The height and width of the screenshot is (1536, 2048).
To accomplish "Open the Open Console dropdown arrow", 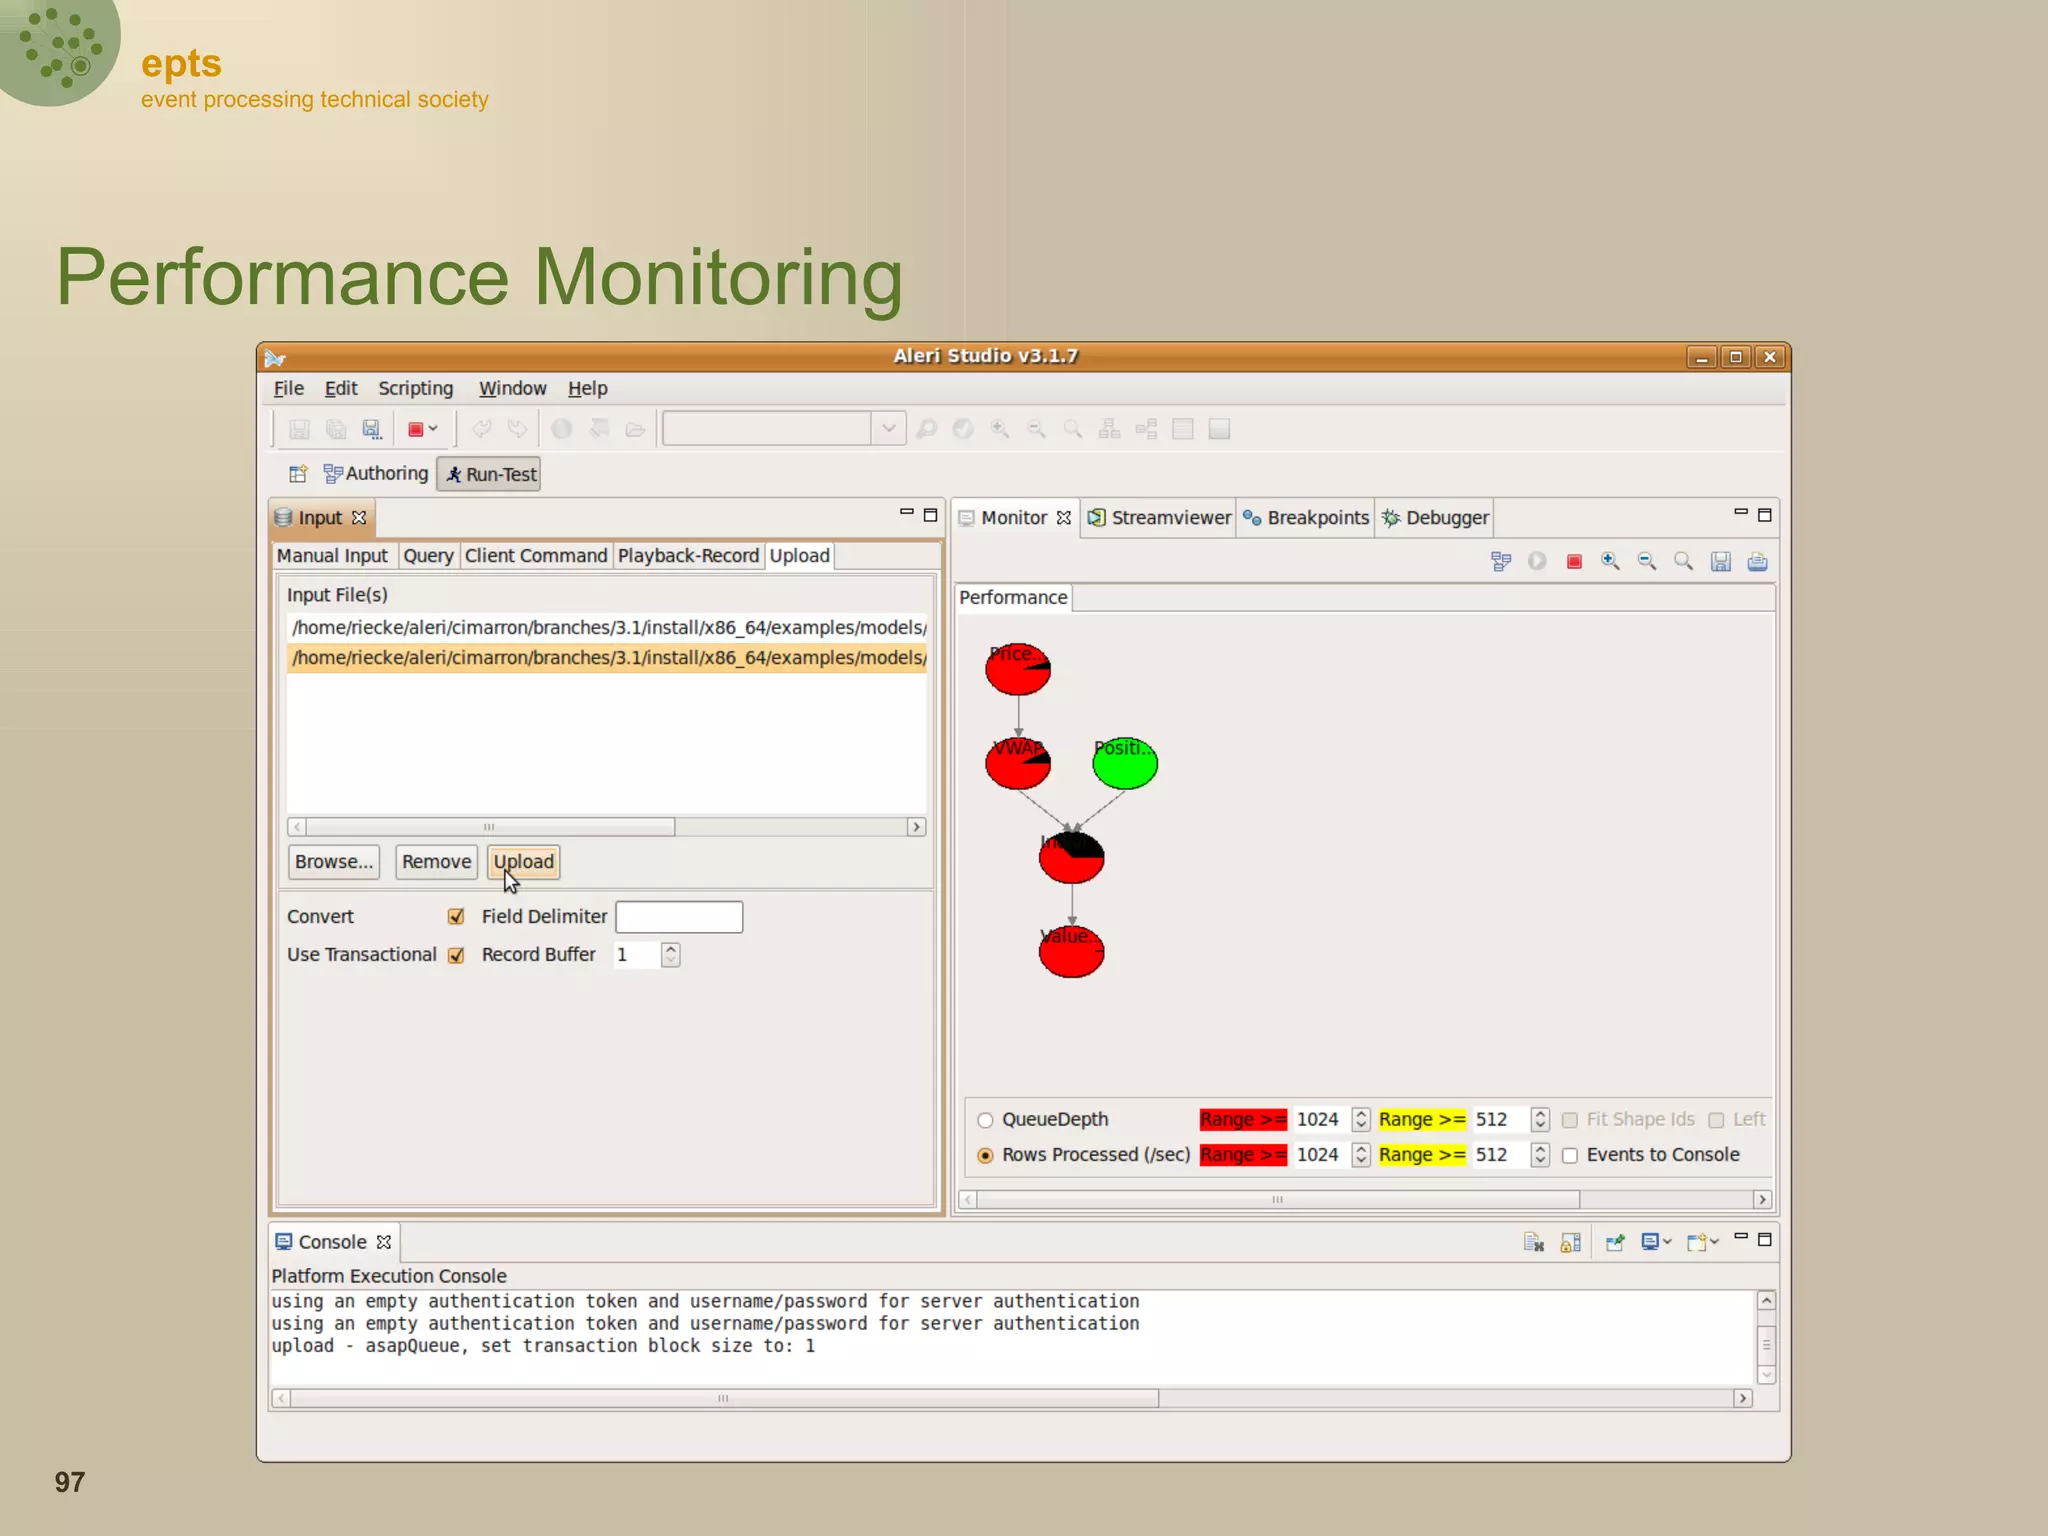I will point(1714,1242).
